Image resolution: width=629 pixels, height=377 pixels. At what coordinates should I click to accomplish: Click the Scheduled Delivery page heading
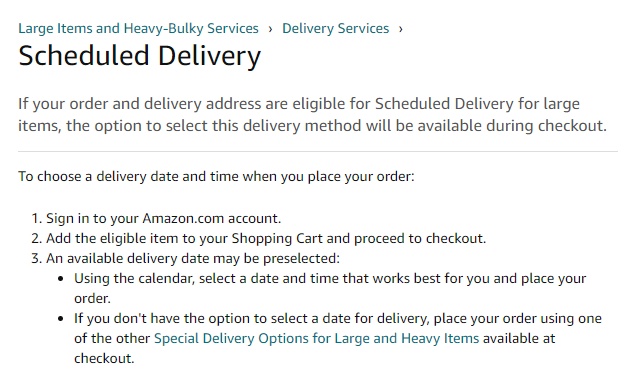coord(140,56)
